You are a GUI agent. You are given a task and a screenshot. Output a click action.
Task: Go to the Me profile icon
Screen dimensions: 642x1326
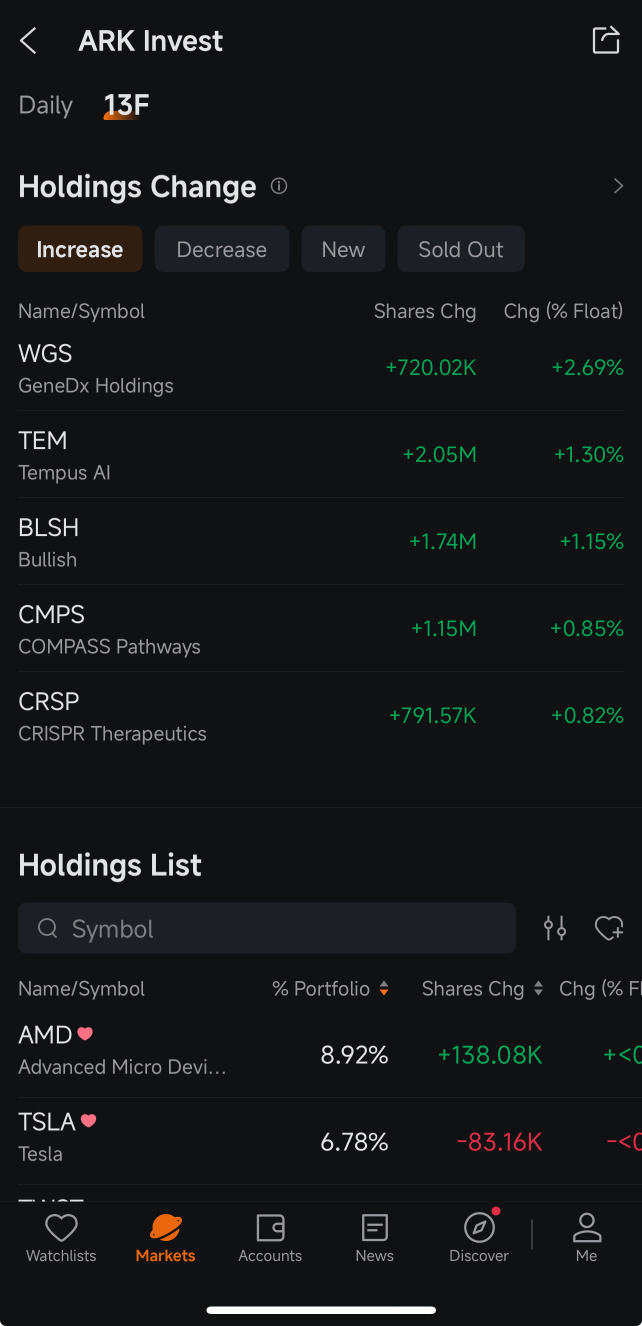tap(587, 1227)
